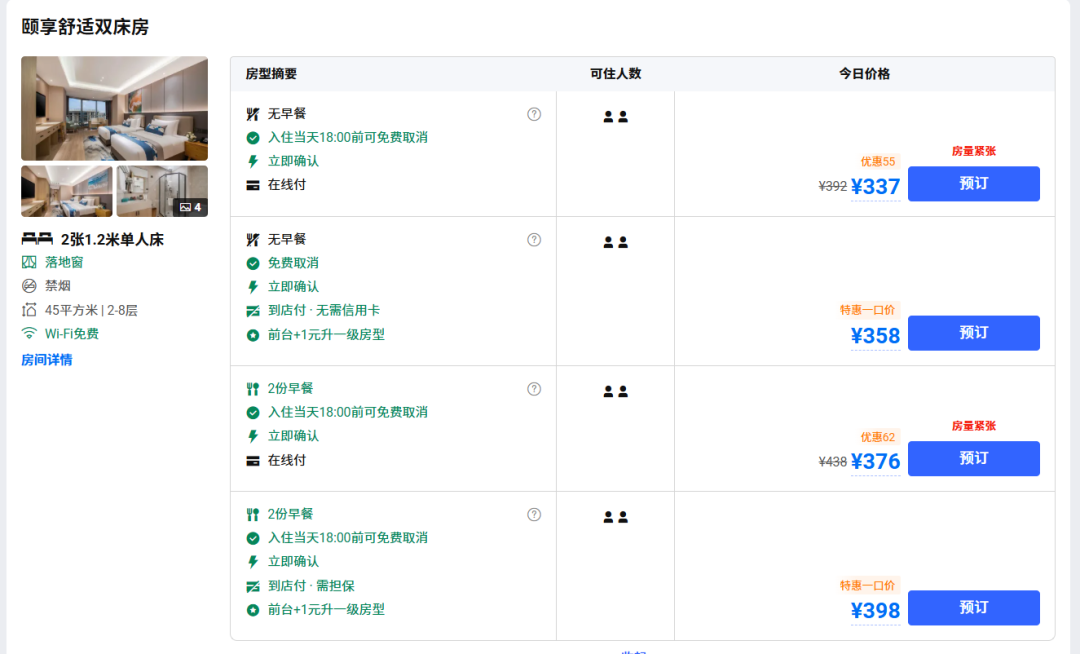Click the 落地窗 window icon
The height and width of the screenshot is (654, 1080).
[29, 262]
